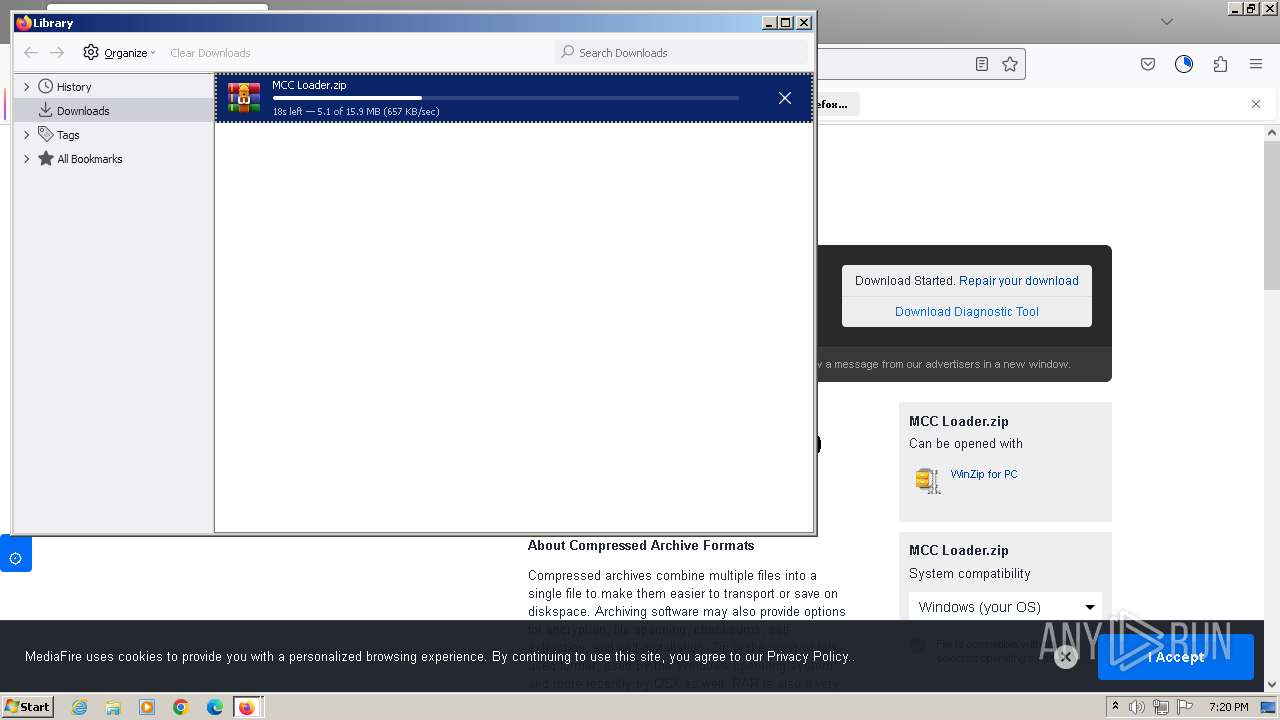The height and width of the screenshot is (720, 1280).
Task: Cancel the MCC Loader.zip download
Action: pyautogui.click(x=785, y=98)
